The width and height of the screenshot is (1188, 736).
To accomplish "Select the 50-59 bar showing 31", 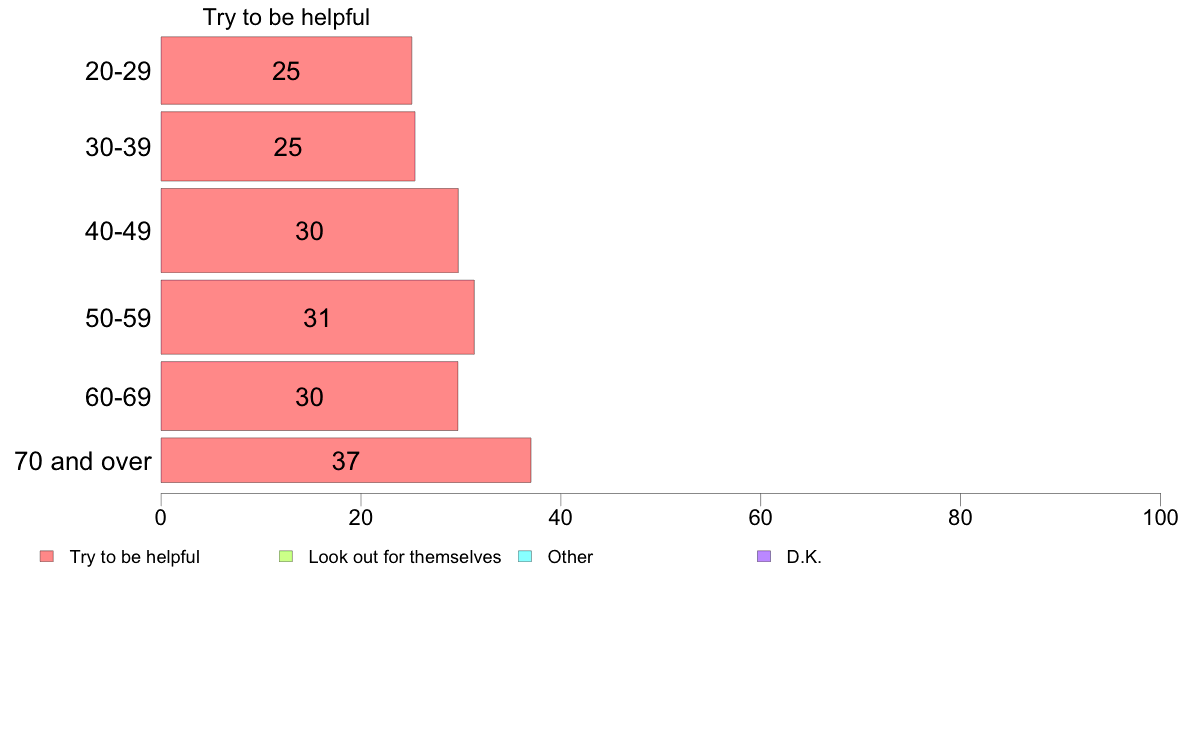I will tap(317, 317).
